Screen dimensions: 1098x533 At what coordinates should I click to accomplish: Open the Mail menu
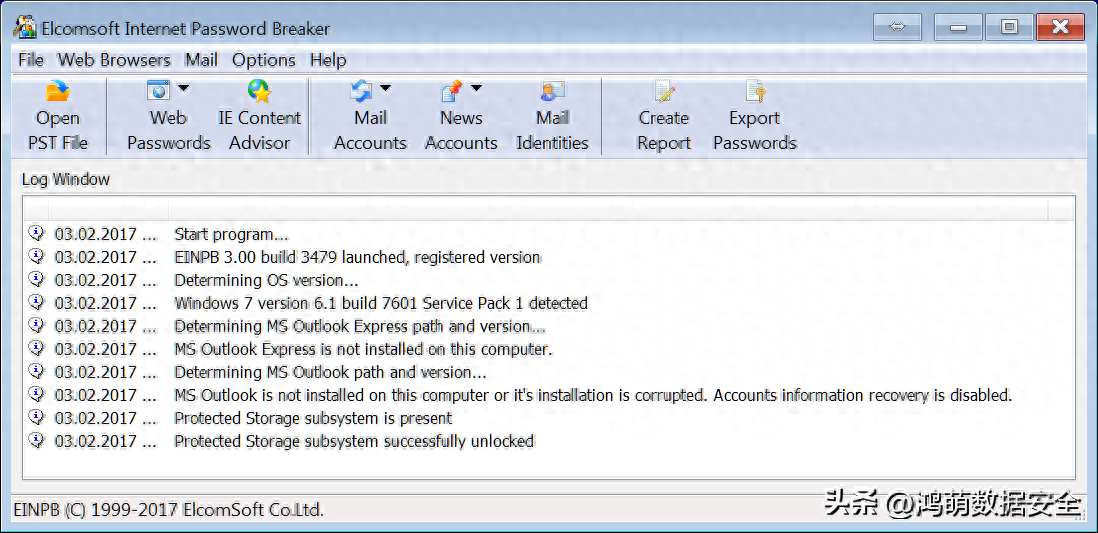pos(202,60)
